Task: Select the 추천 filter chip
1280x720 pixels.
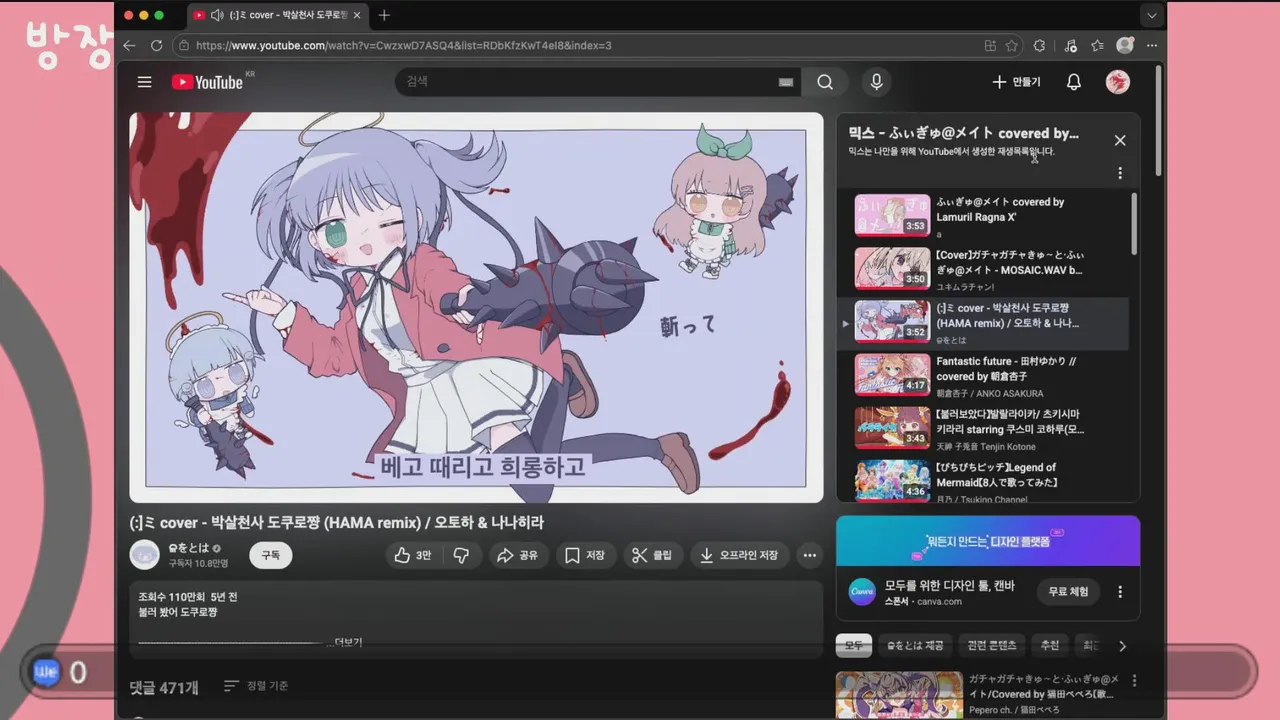Action: coord(1050,645)
